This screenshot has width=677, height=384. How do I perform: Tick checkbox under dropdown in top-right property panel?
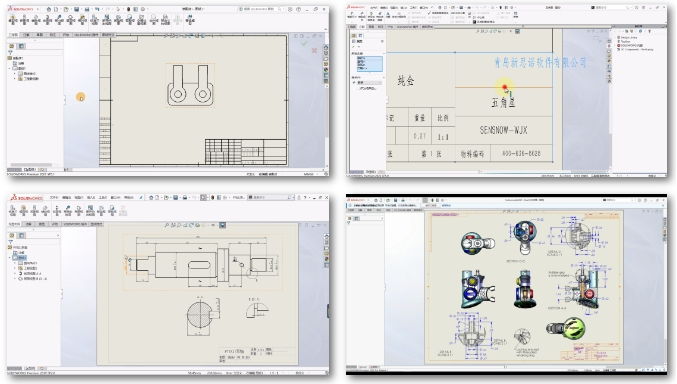coord(358,88)
